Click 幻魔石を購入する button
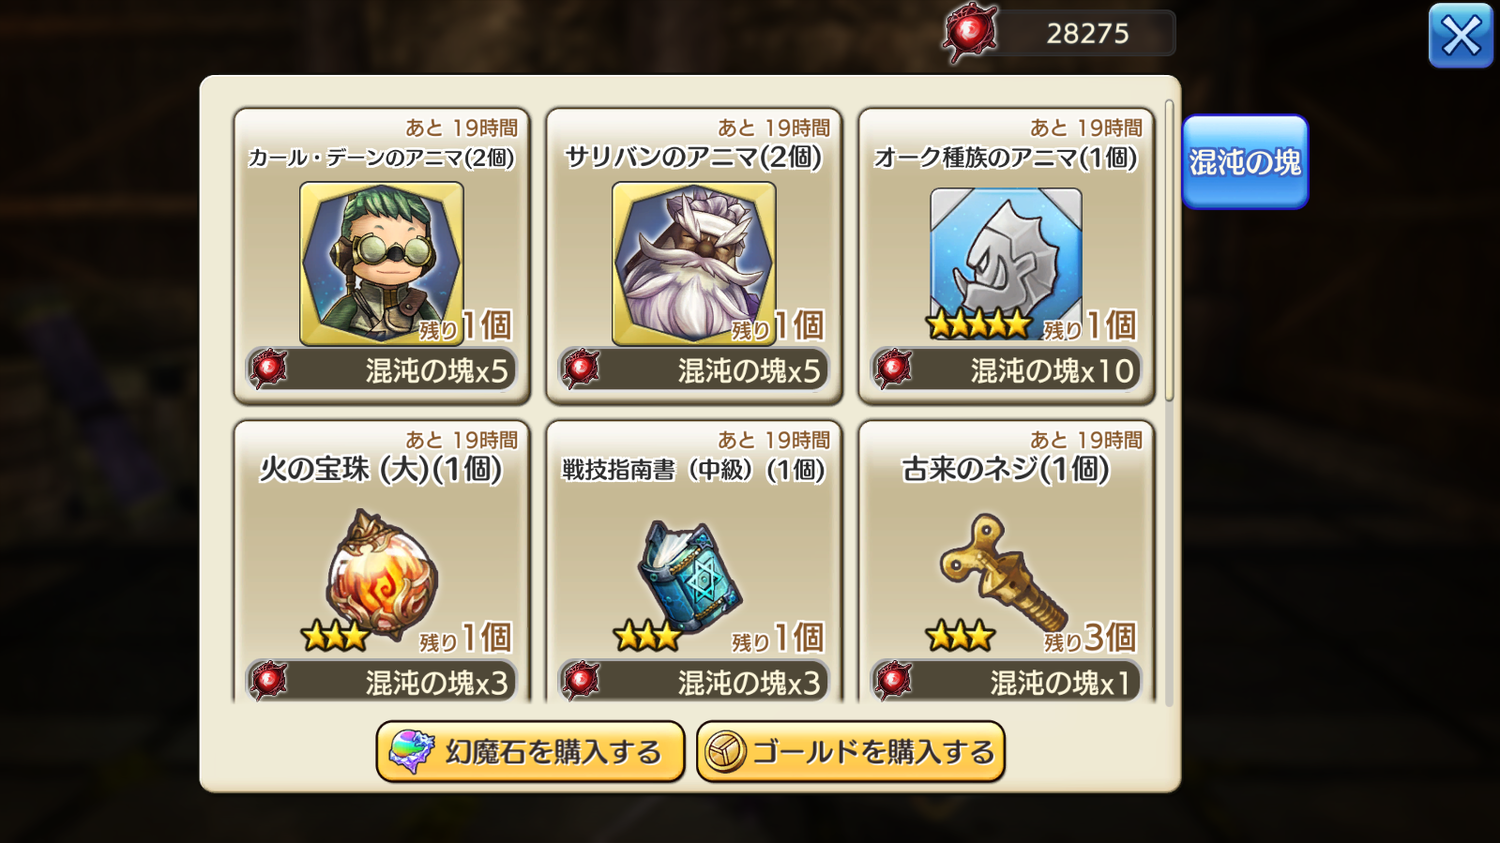Screen dimensions: 1500x843 (530, 752)
